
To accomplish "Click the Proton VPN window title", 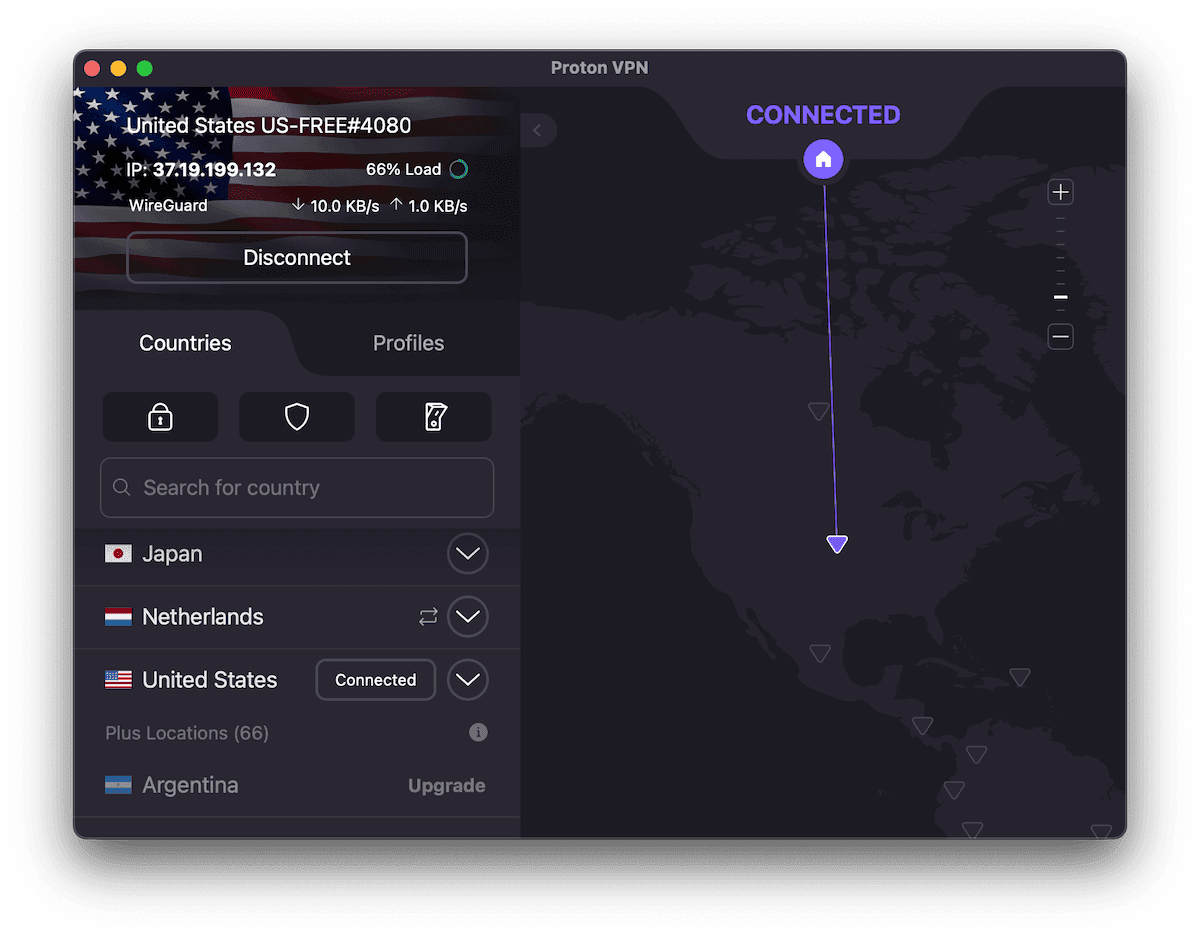I will [x=599, y=68].
